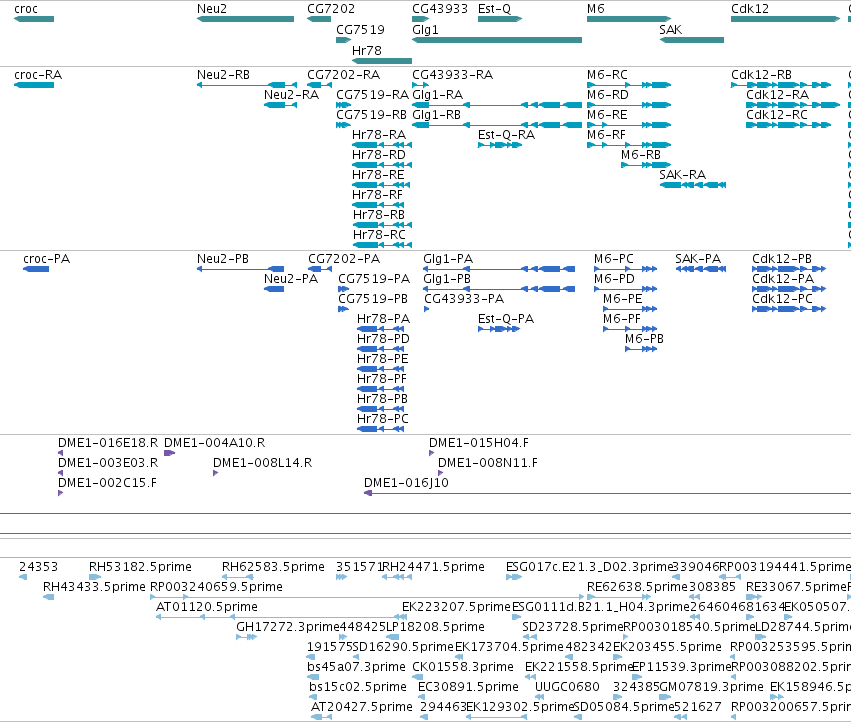Click the DME1-008N11.F label

[x=488, y=463]
